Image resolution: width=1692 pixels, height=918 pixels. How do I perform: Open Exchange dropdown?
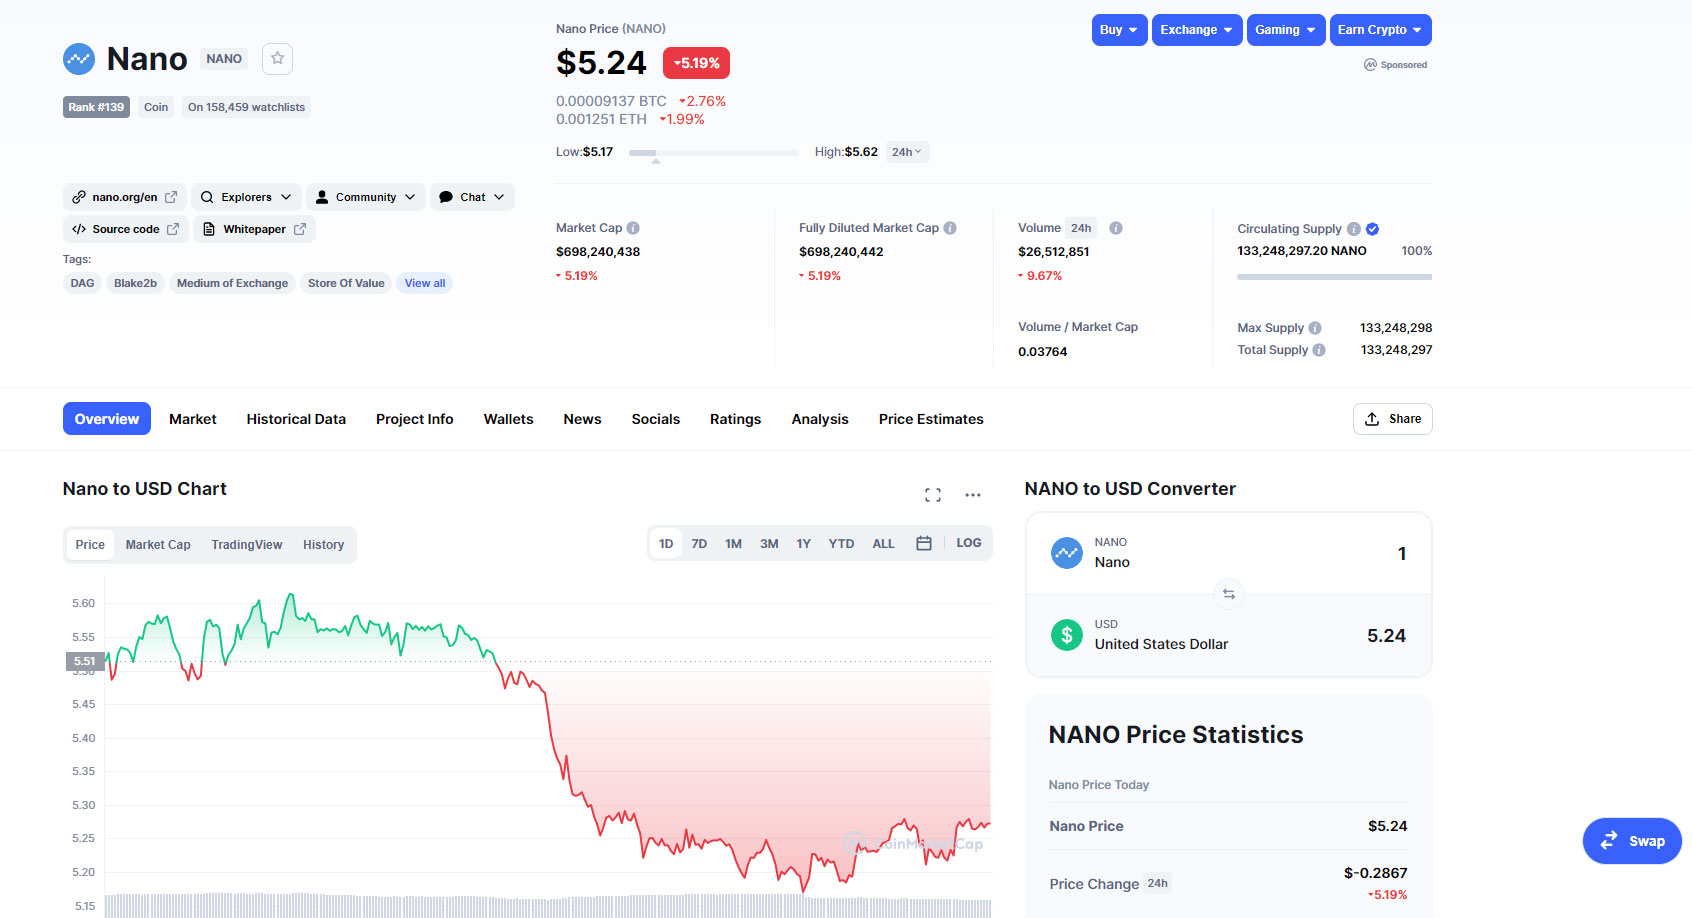coord(1197,30)
